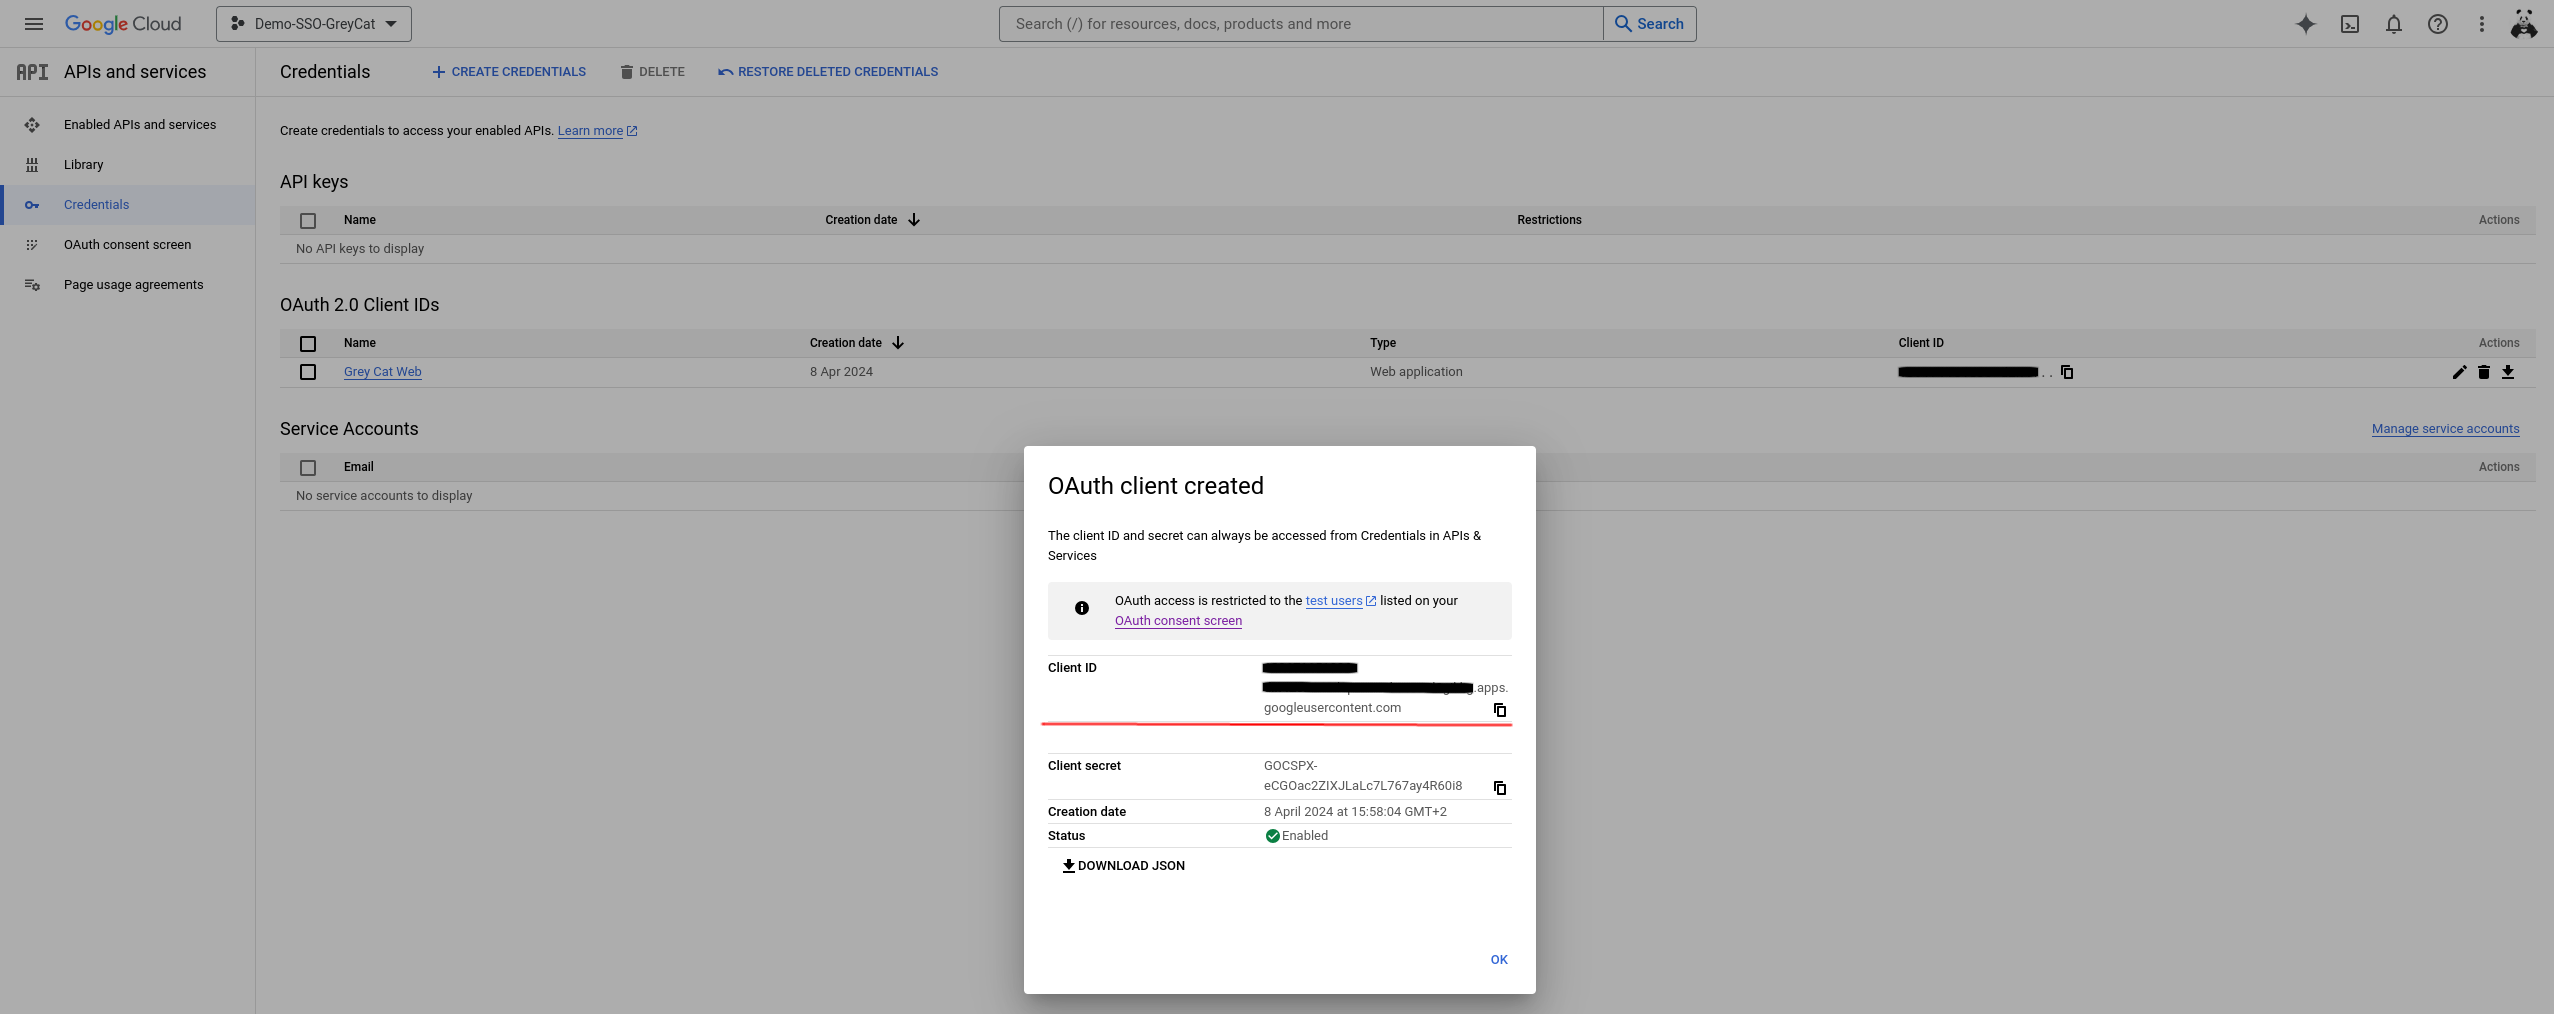Open the three-dot settings menu

2482,24
